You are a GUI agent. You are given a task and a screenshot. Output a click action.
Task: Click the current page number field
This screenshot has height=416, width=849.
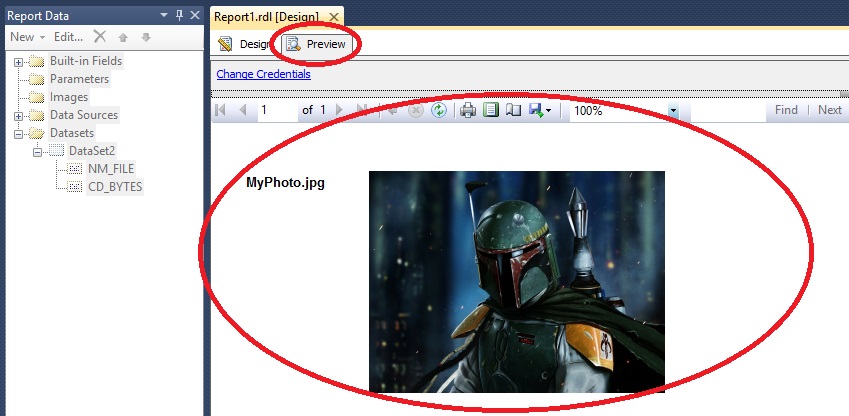[x=277, y=110]
